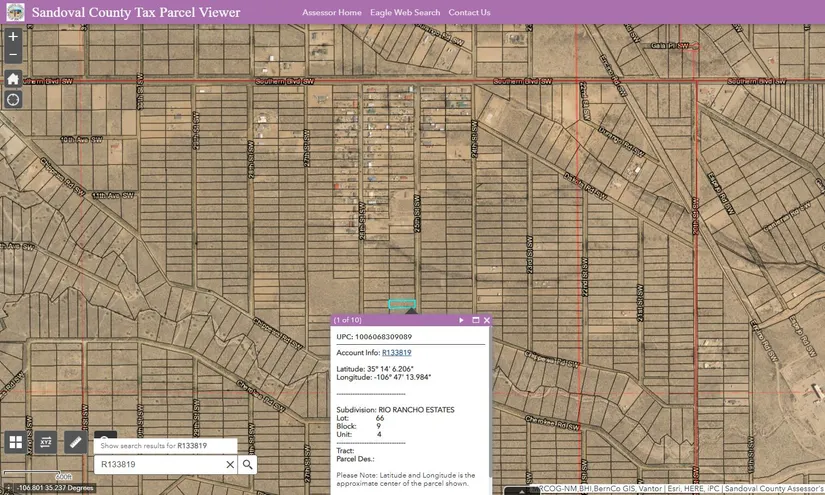Screen dimensions: 825x495
Task: Return map to default home extent
Action: coord(13,79)
